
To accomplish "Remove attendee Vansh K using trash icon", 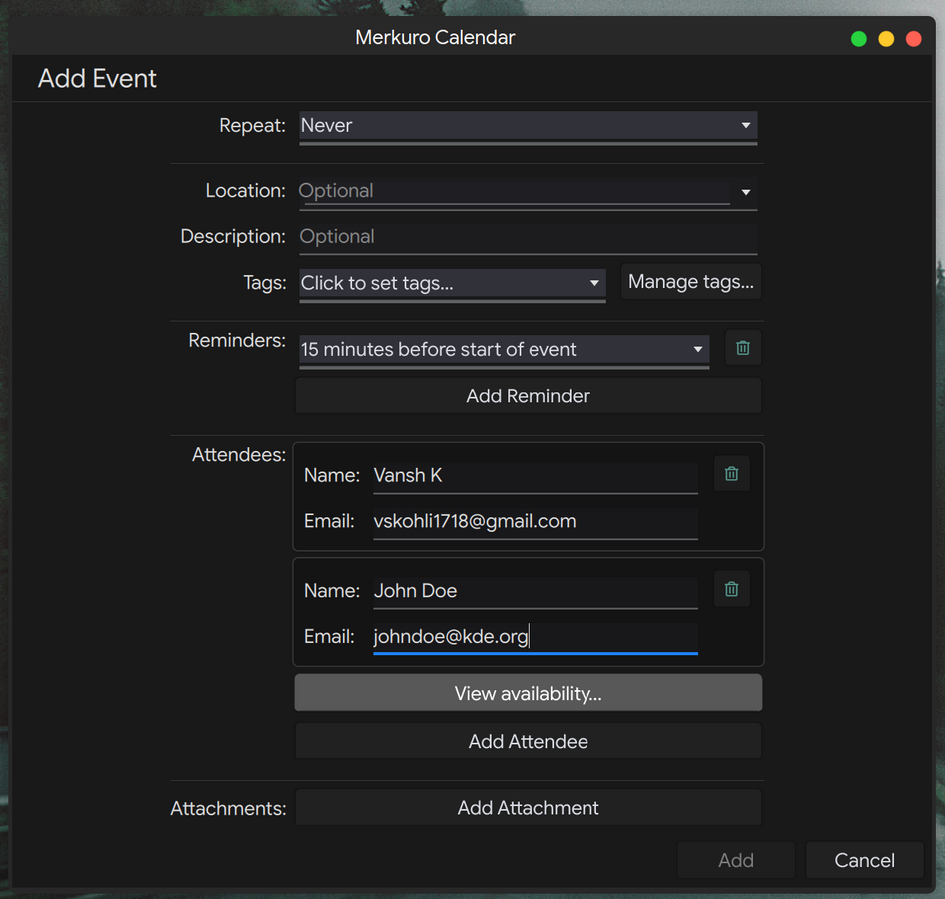I will click(731, 474).
